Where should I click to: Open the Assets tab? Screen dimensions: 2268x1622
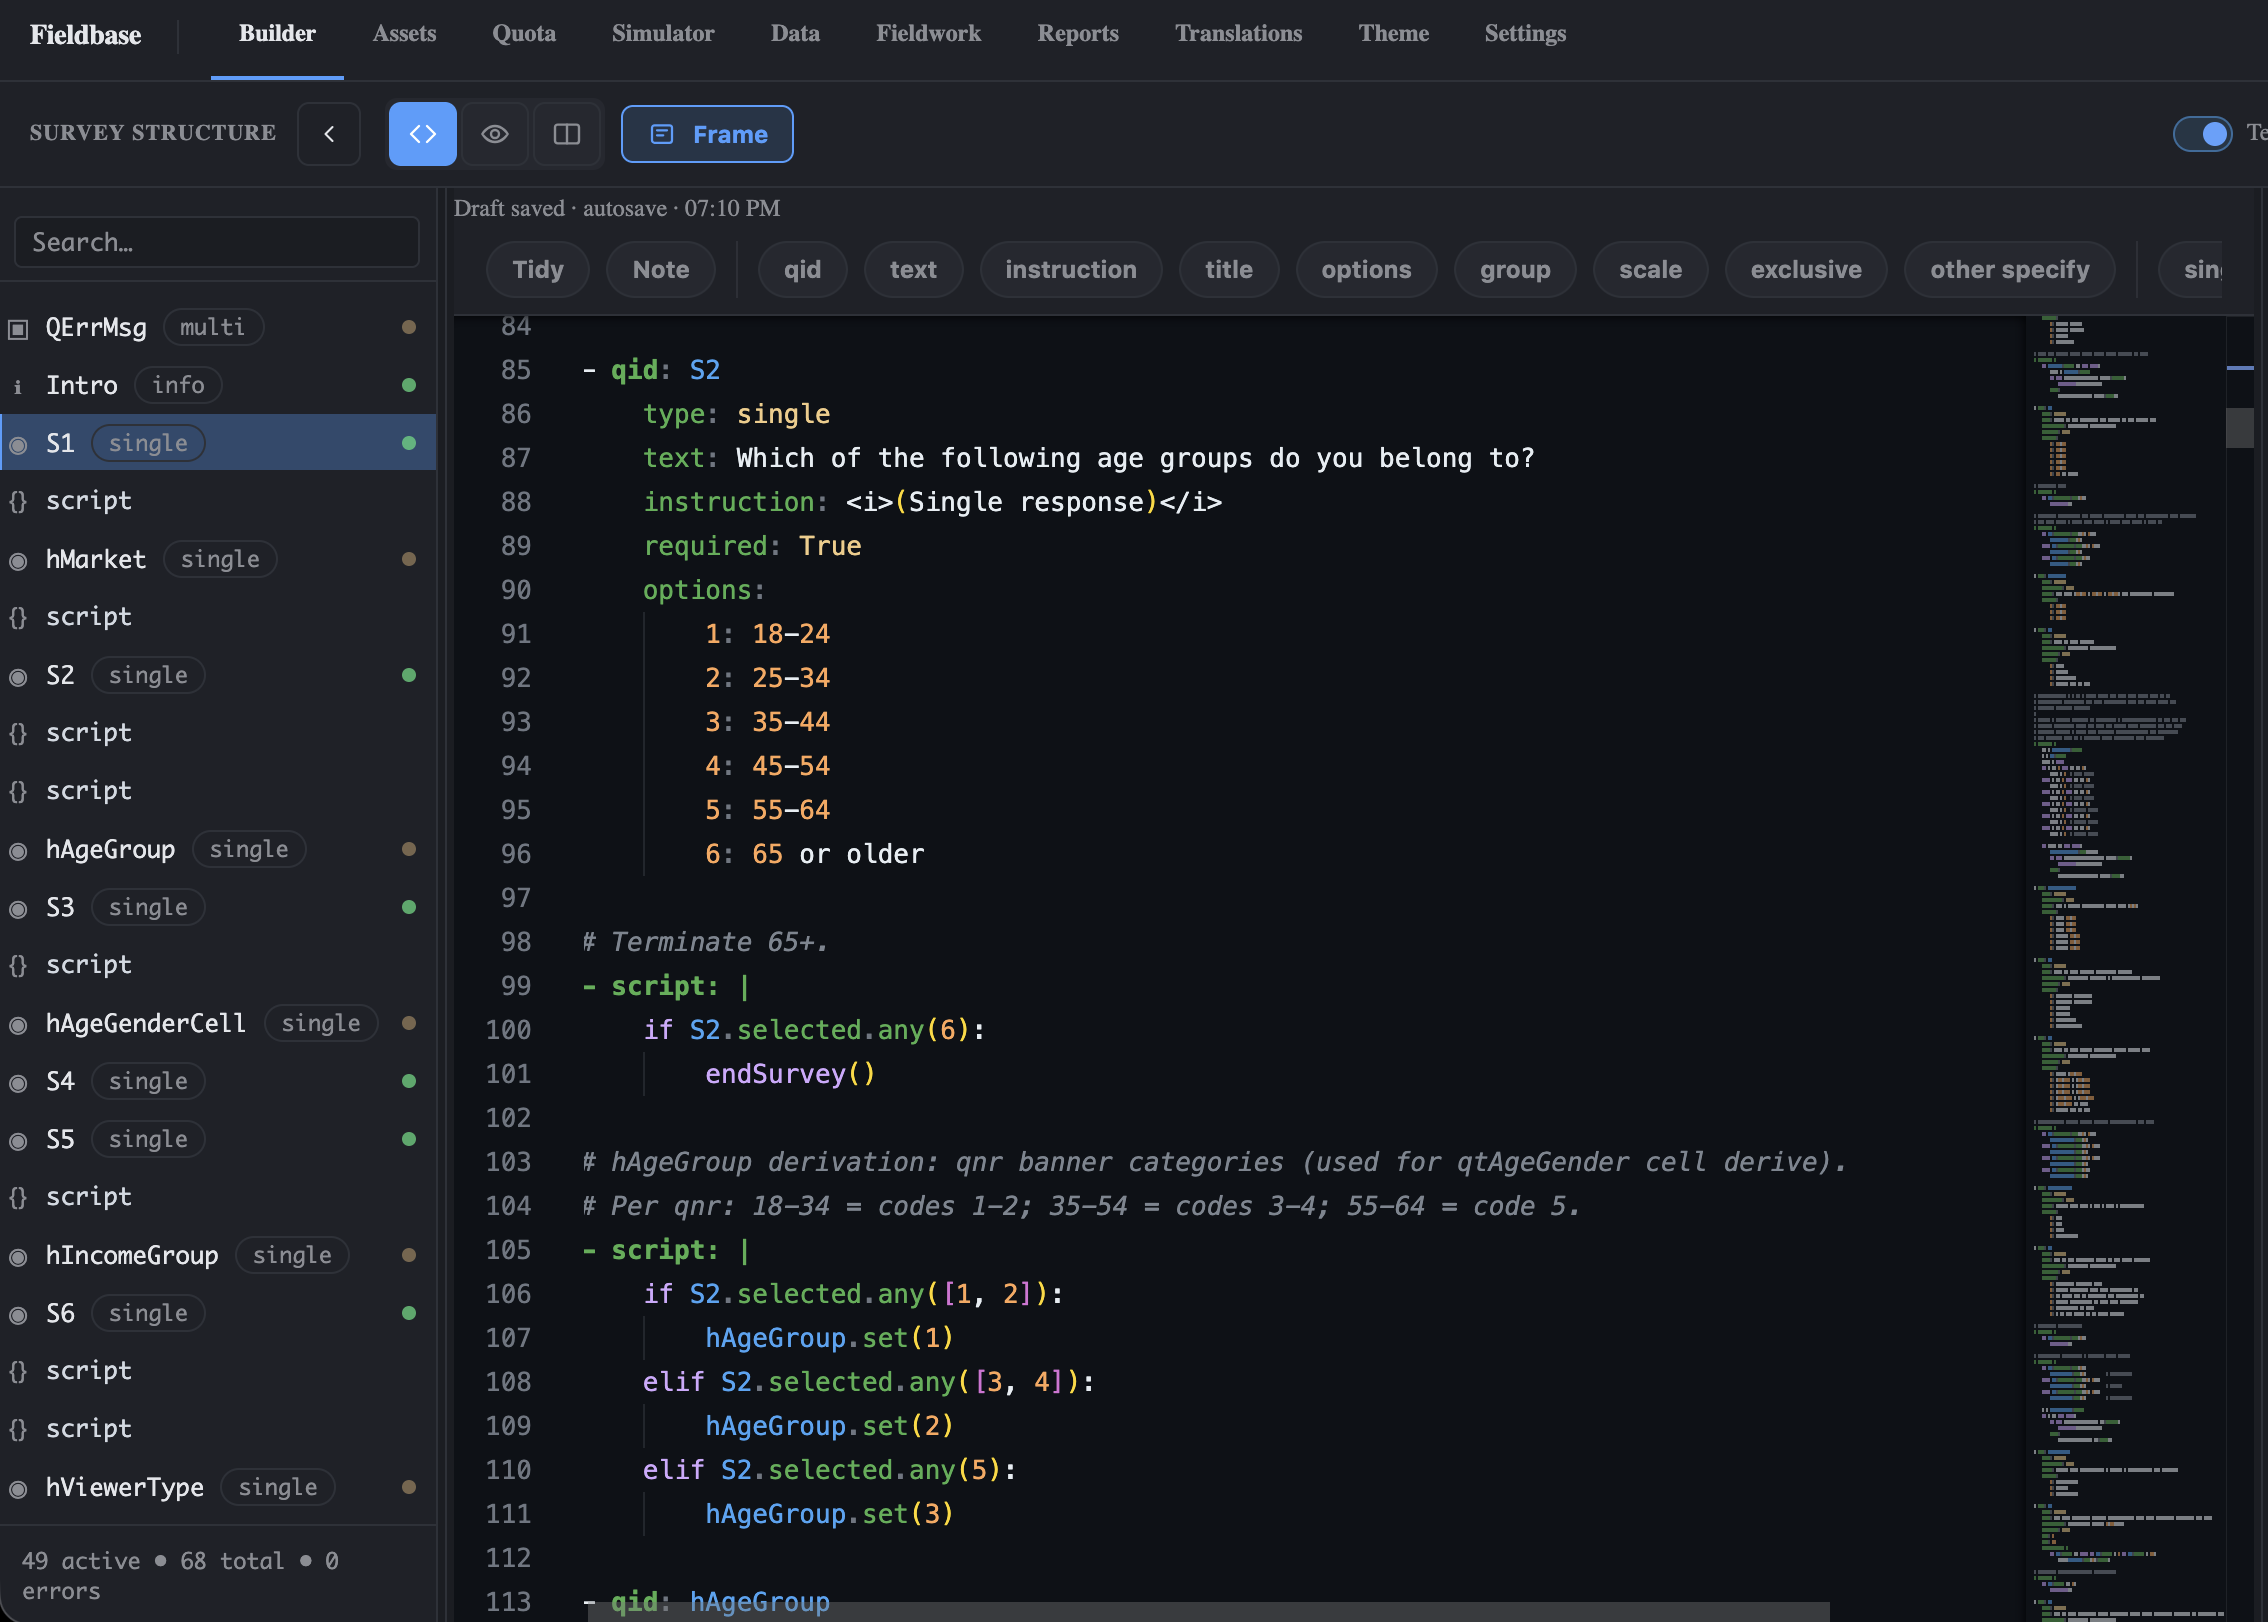pos(404,33)
